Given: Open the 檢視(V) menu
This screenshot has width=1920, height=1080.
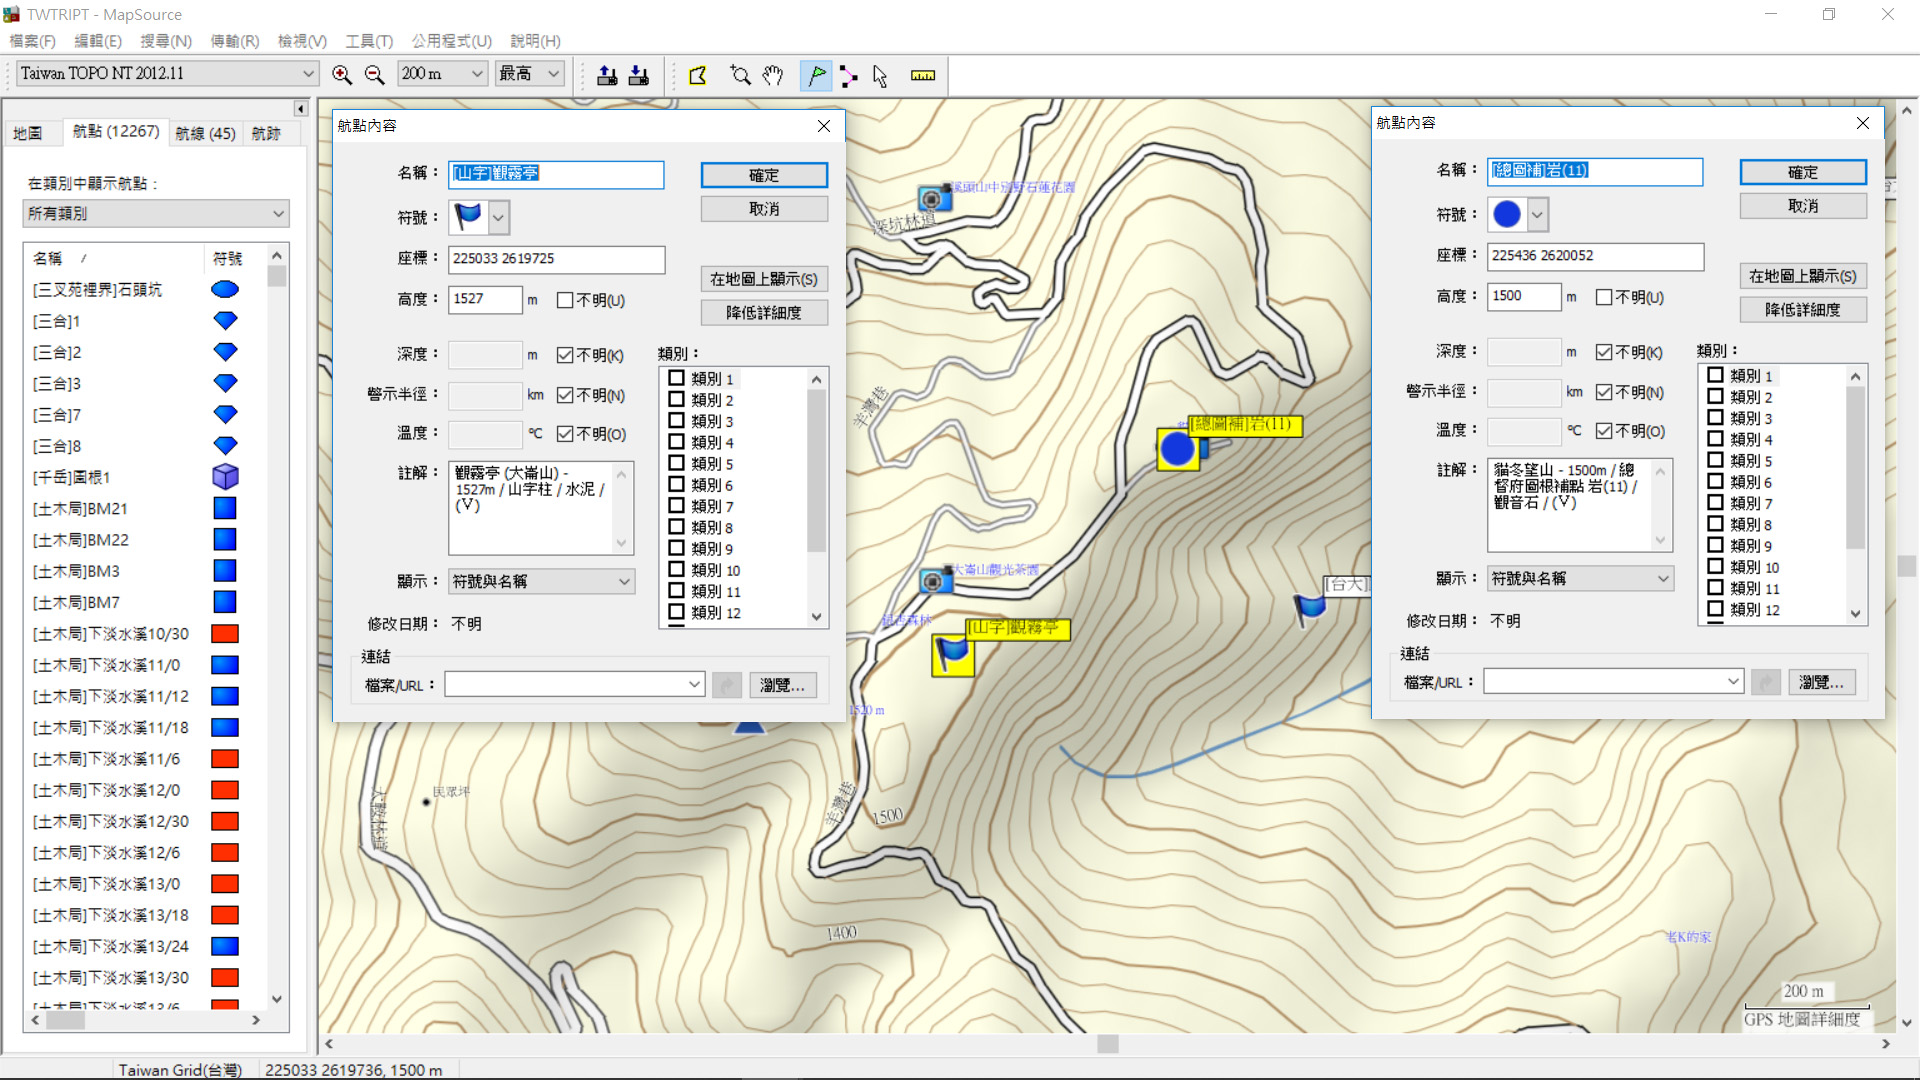Looking at the screenshot, I should [302, 41].
